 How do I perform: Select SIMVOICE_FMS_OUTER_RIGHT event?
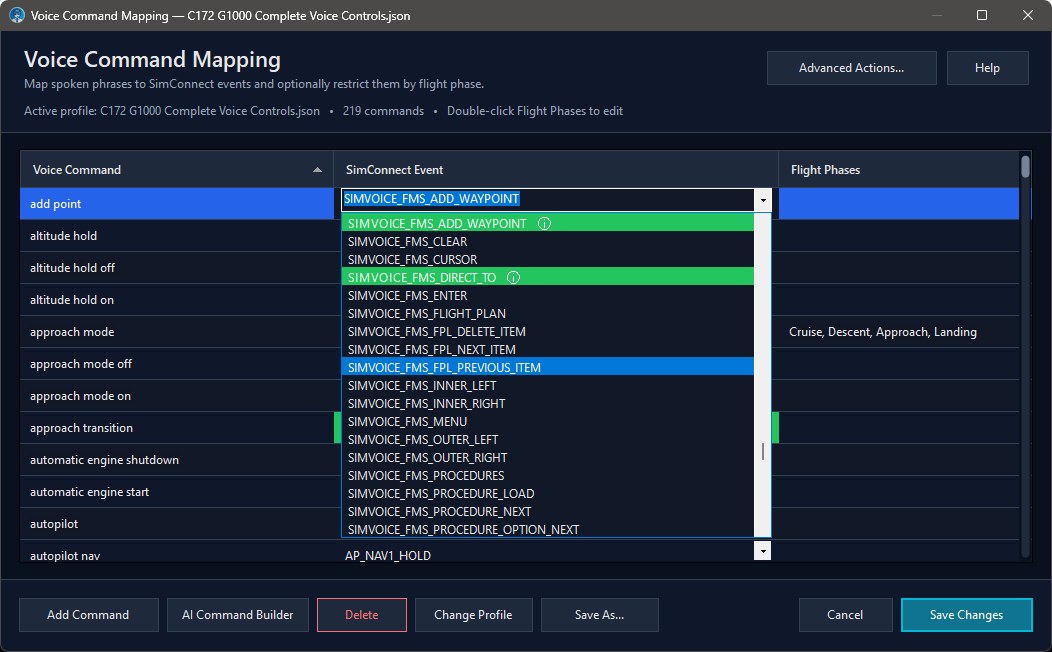[x=547, y=458]
